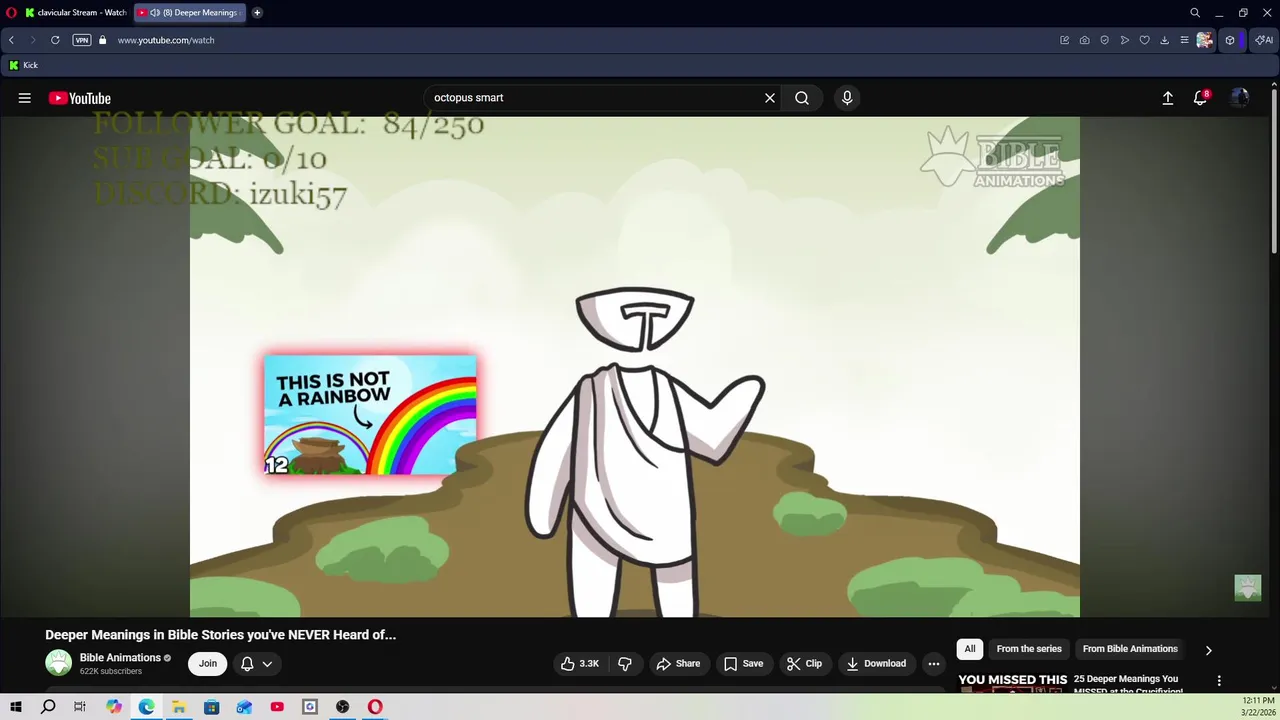The width and height of the screenshot is (1280, 720).
Task: Show more filter chips with right chevron
Action: pyautogui.click(x=1208, y=650)
